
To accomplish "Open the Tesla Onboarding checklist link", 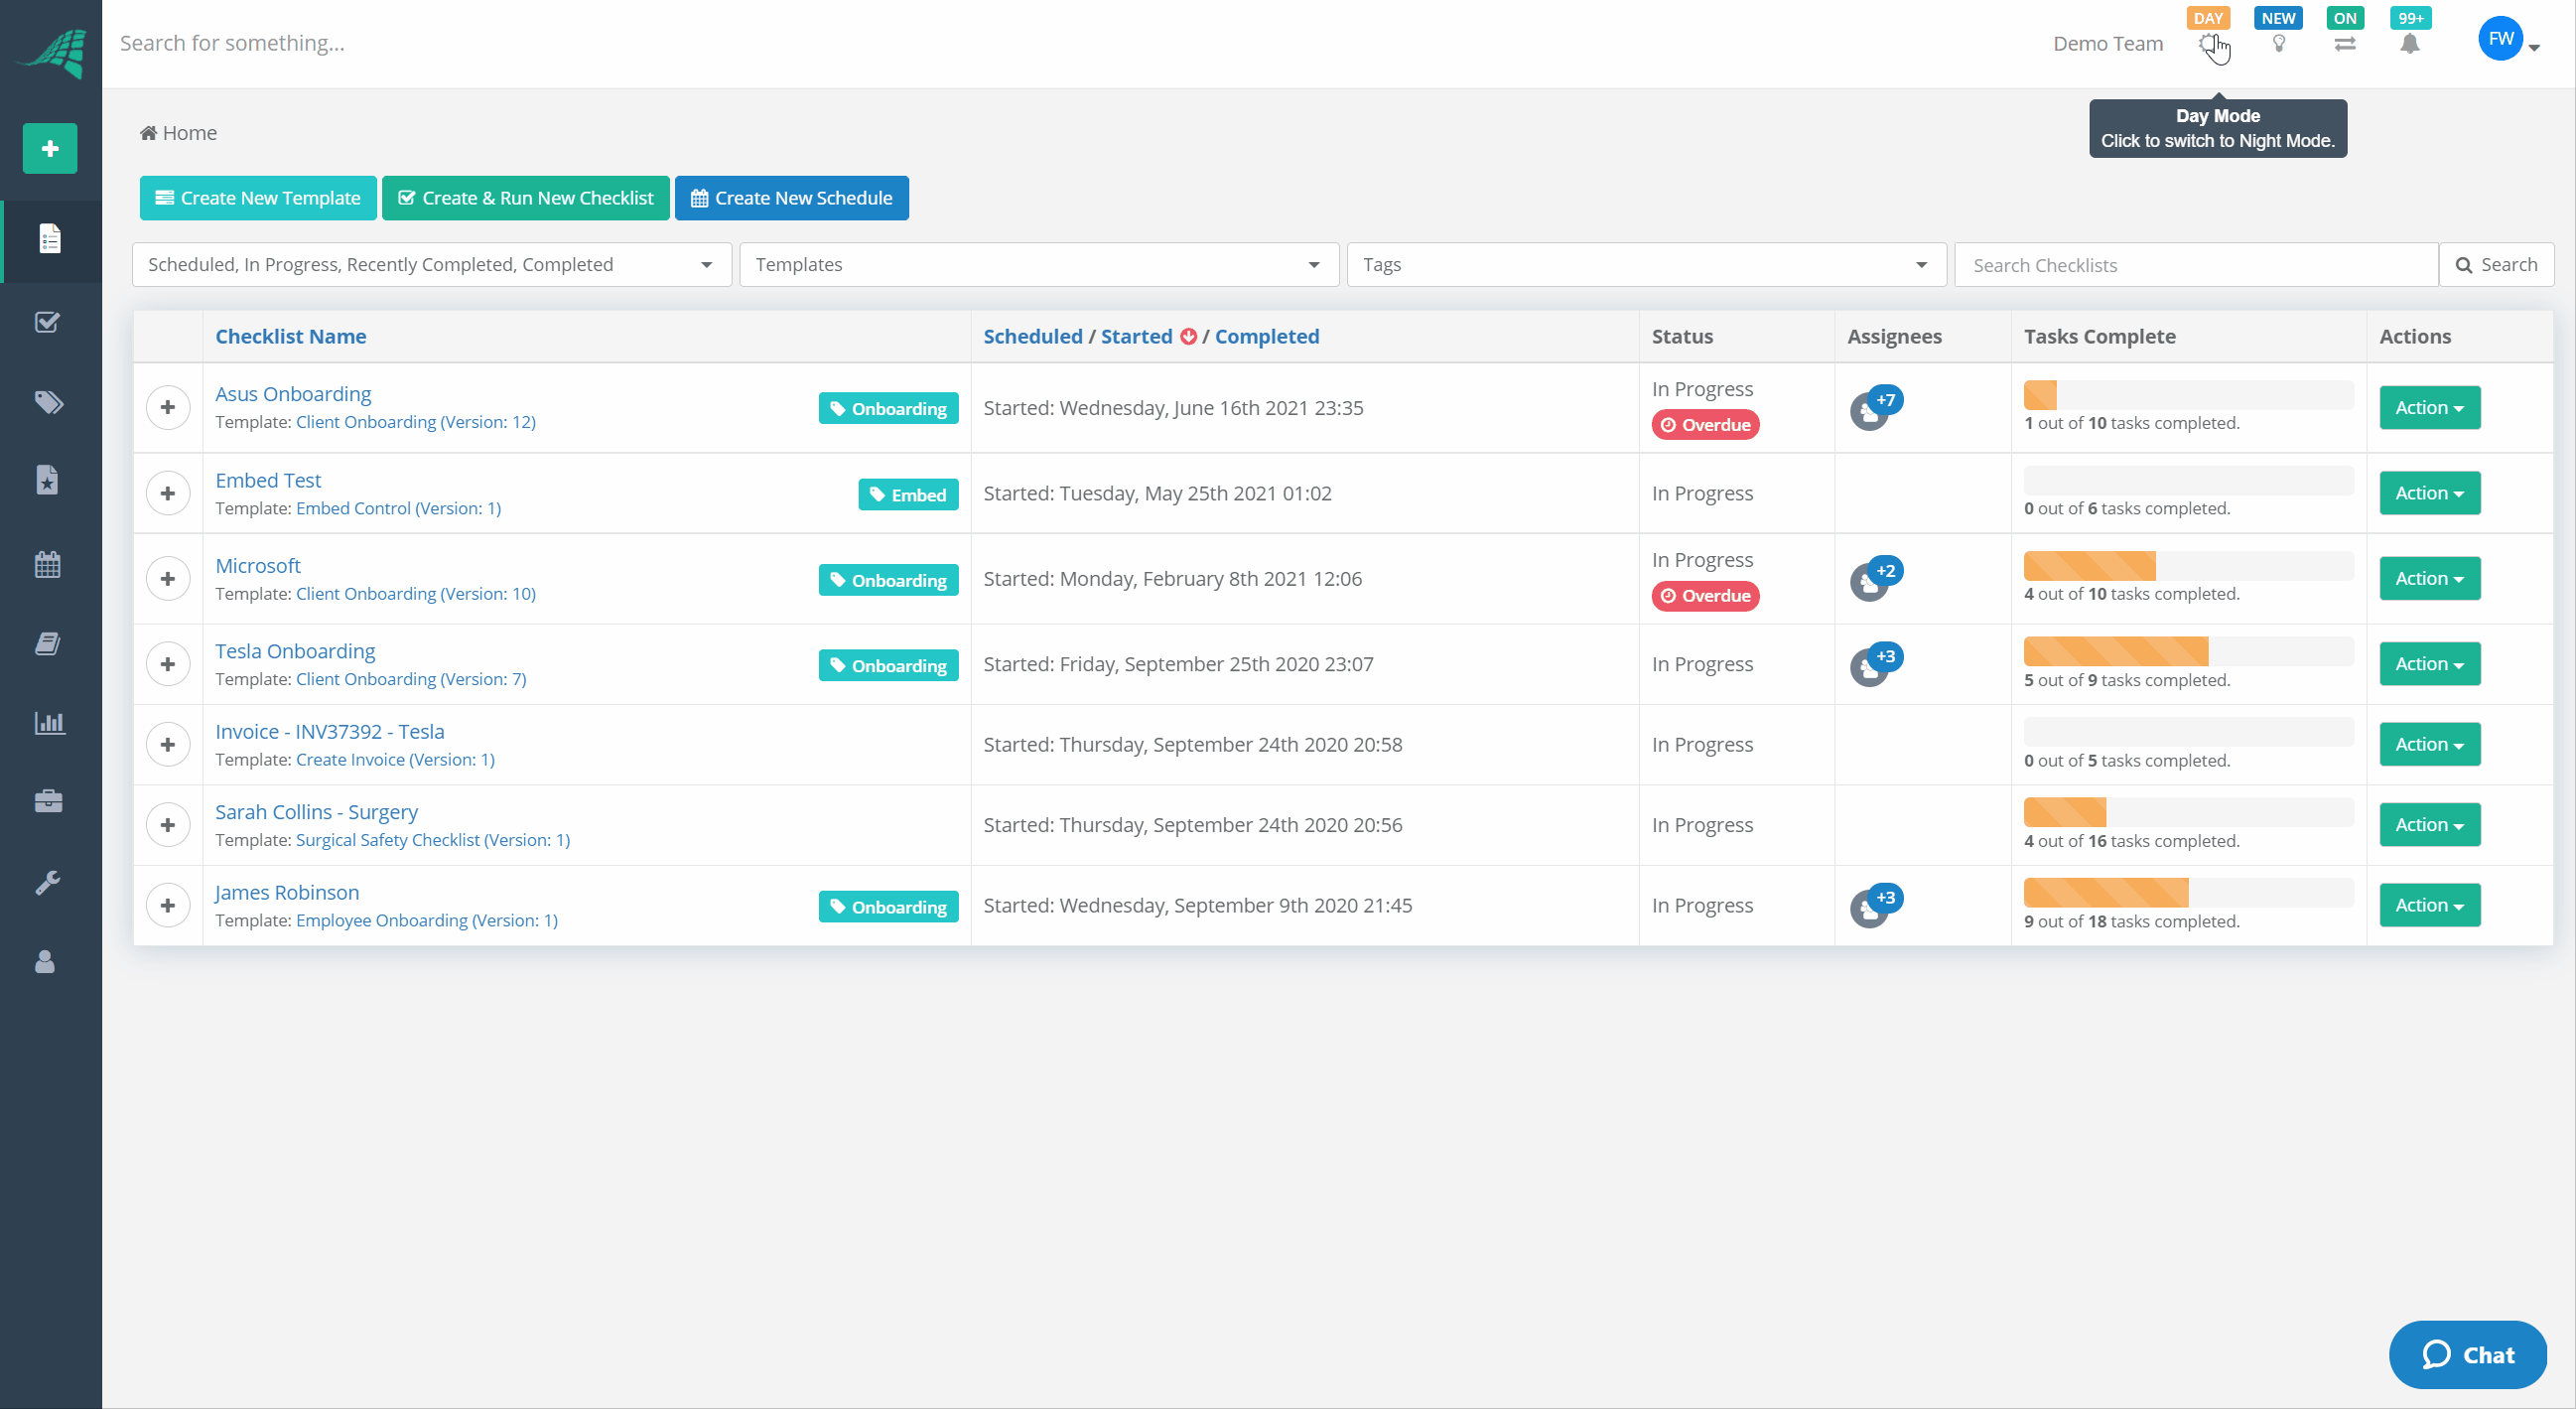I will point(295,651).
